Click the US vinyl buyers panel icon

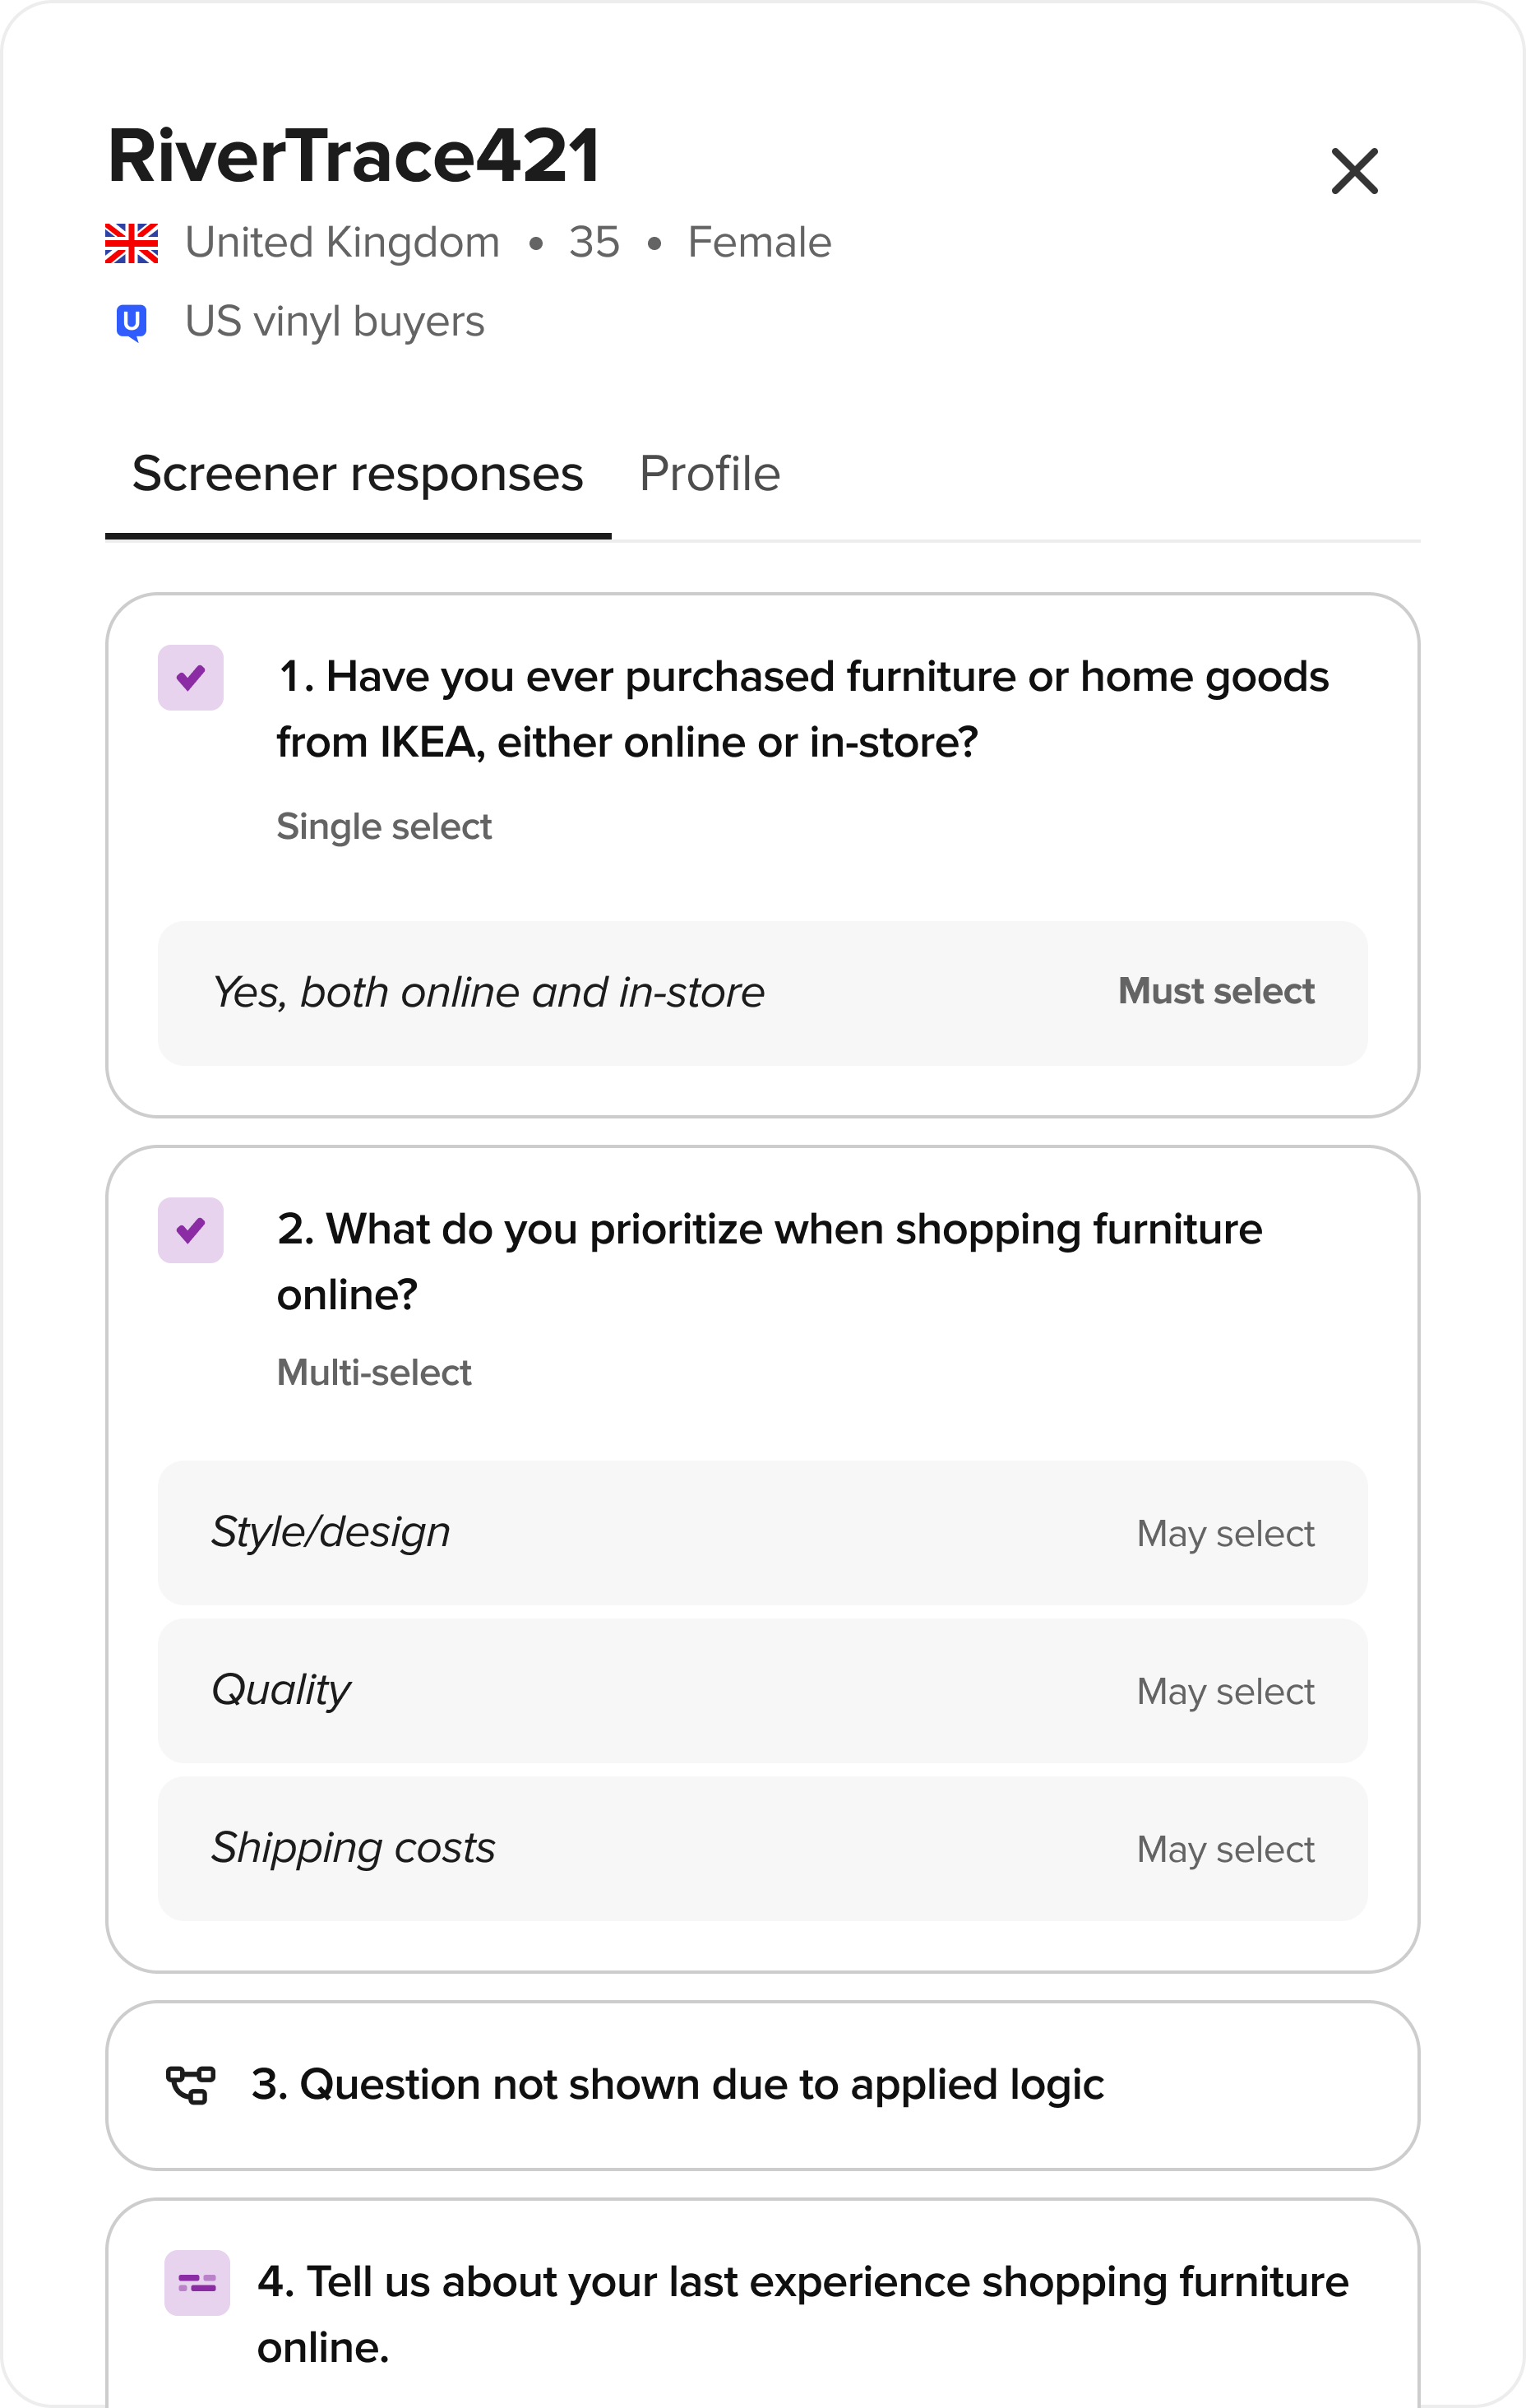click(x=131, y=322)
